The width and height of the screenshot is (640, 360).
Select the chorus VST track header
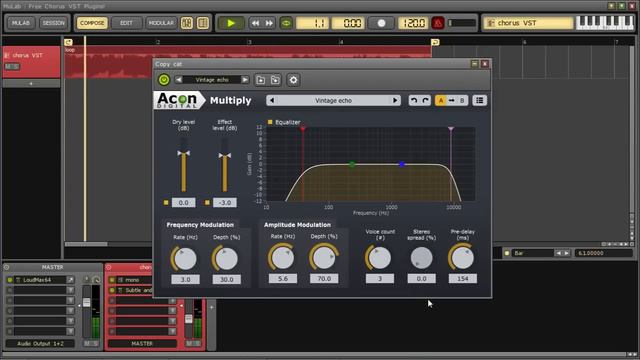(31, 61)
